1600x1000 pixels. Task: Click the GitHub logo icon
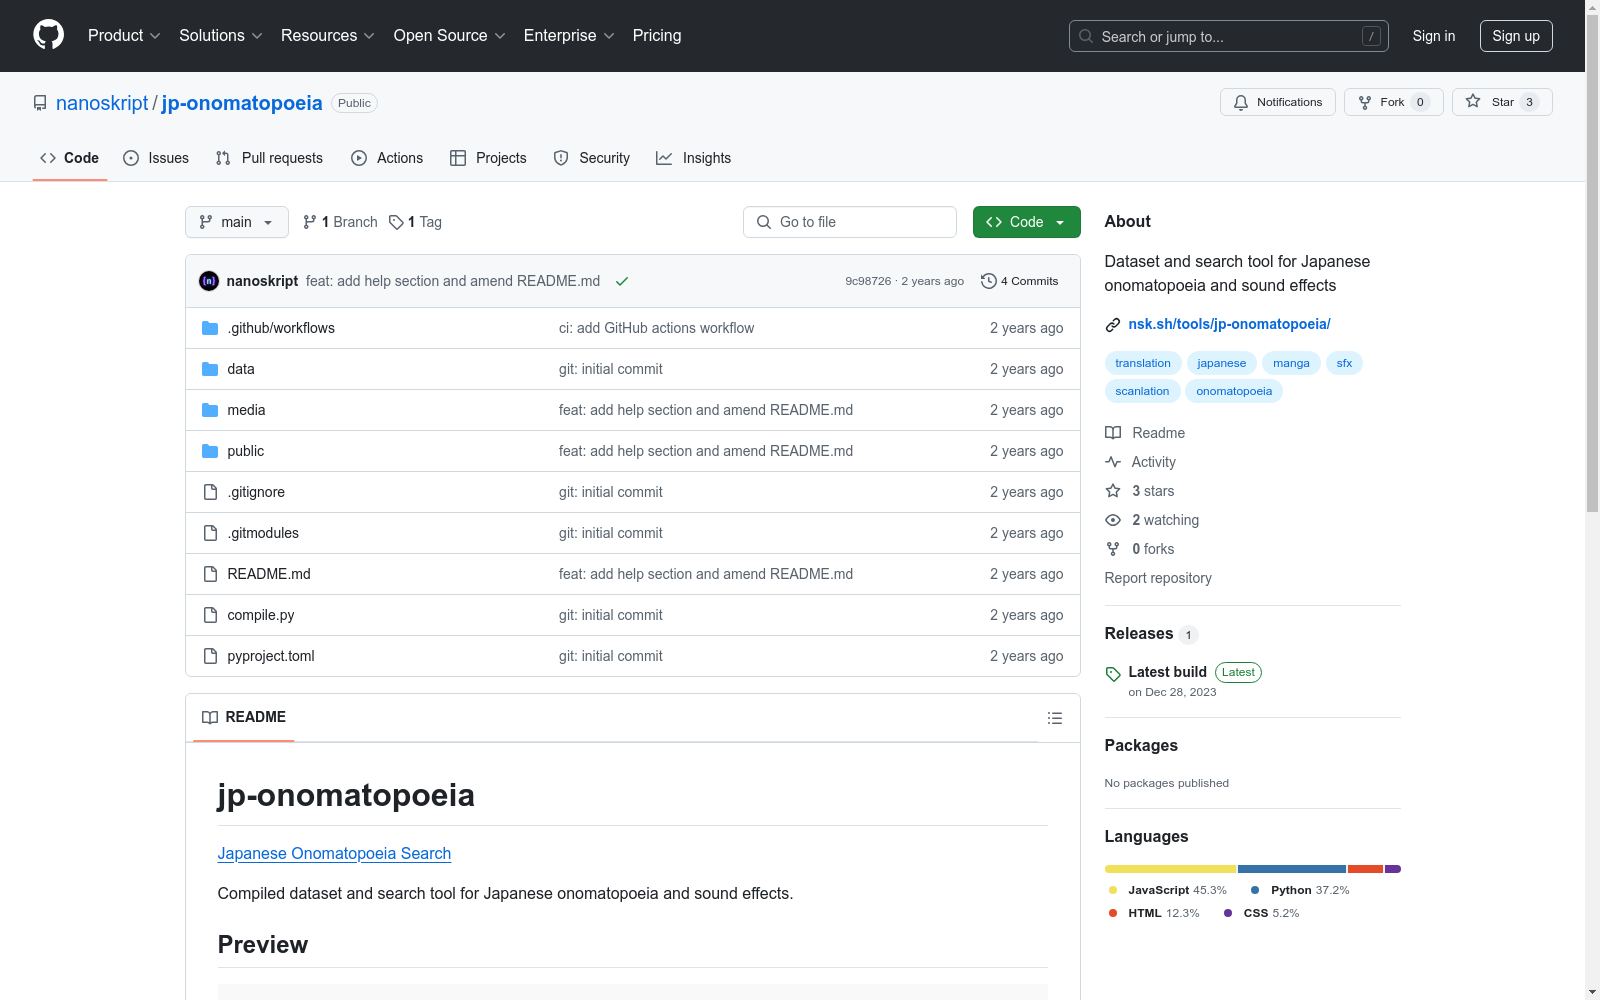pyautogui.click(x=48, y=35)
